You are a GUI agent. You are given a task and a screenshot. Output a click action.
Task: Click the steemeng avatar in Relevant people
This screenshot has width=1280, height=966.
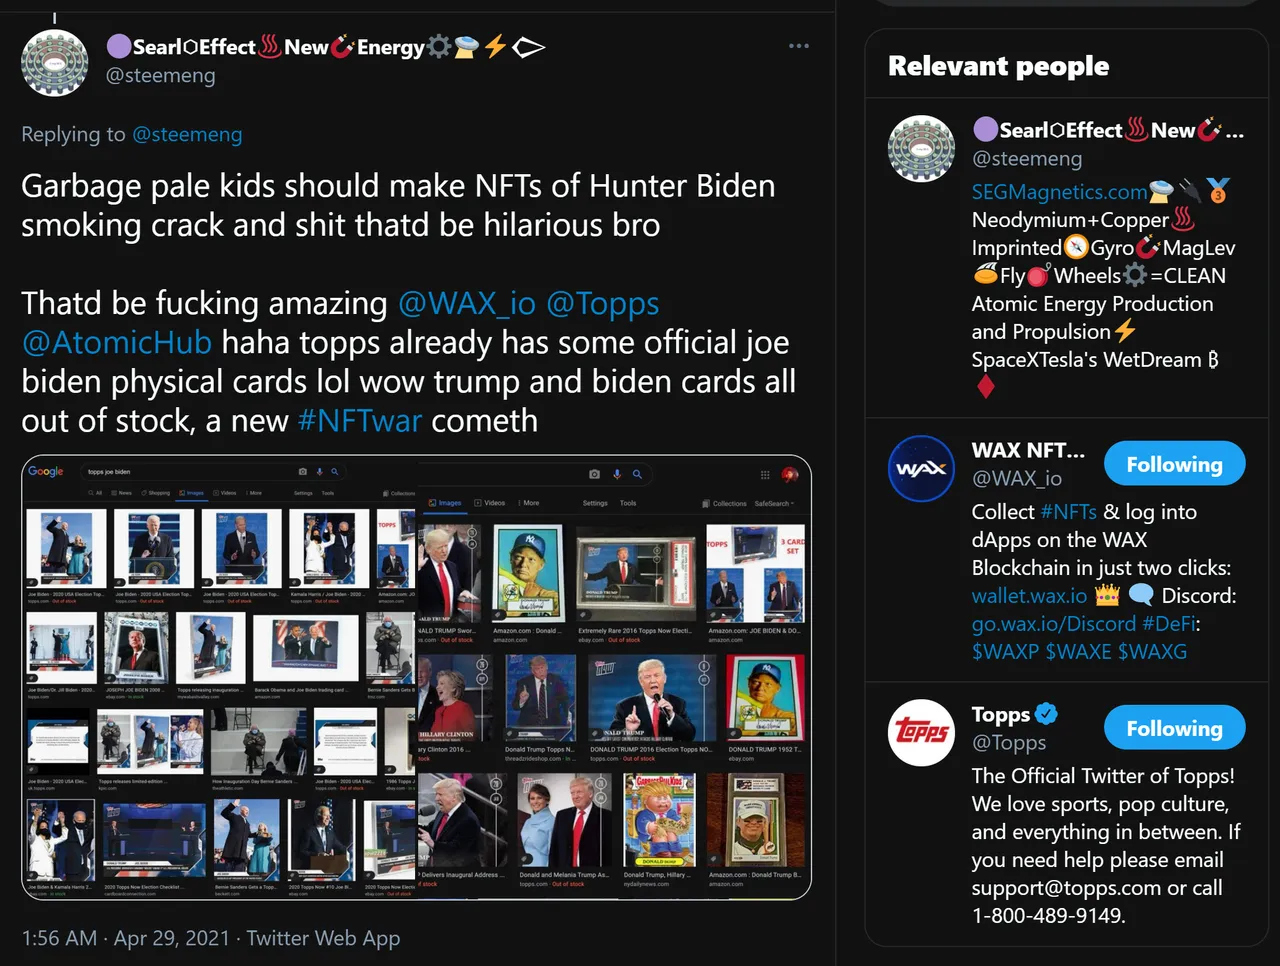(x=921, y=149)
